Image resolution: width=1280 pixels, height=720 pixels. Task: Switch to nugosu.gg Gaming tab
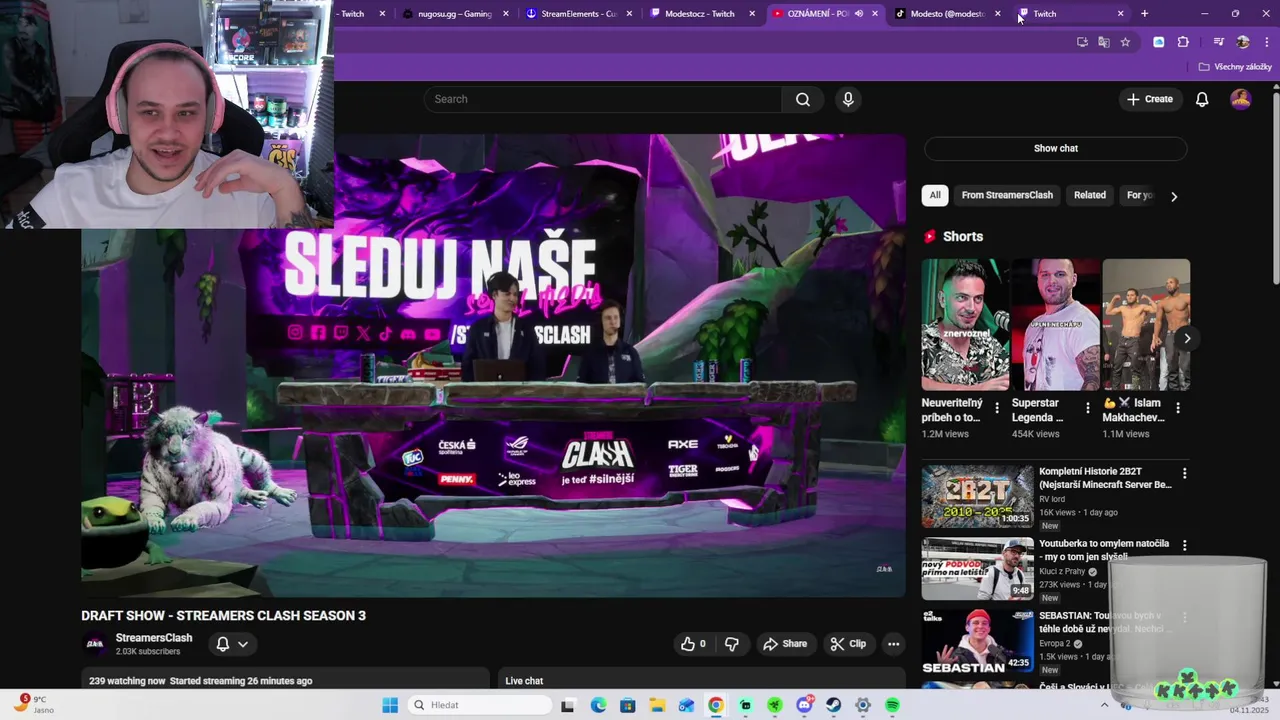tap(458, 14)
